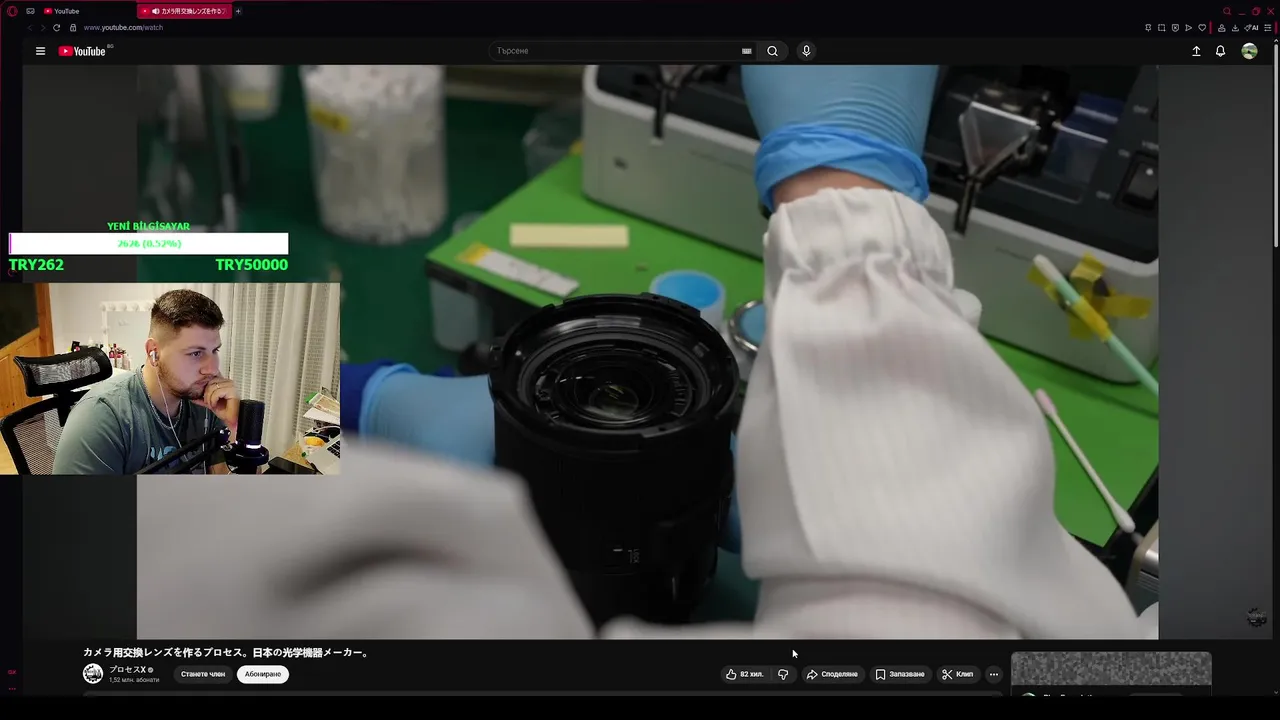The image size is (1280, 720).
Task: Open the YouTube hamburger guide menu
Action: 40,51
